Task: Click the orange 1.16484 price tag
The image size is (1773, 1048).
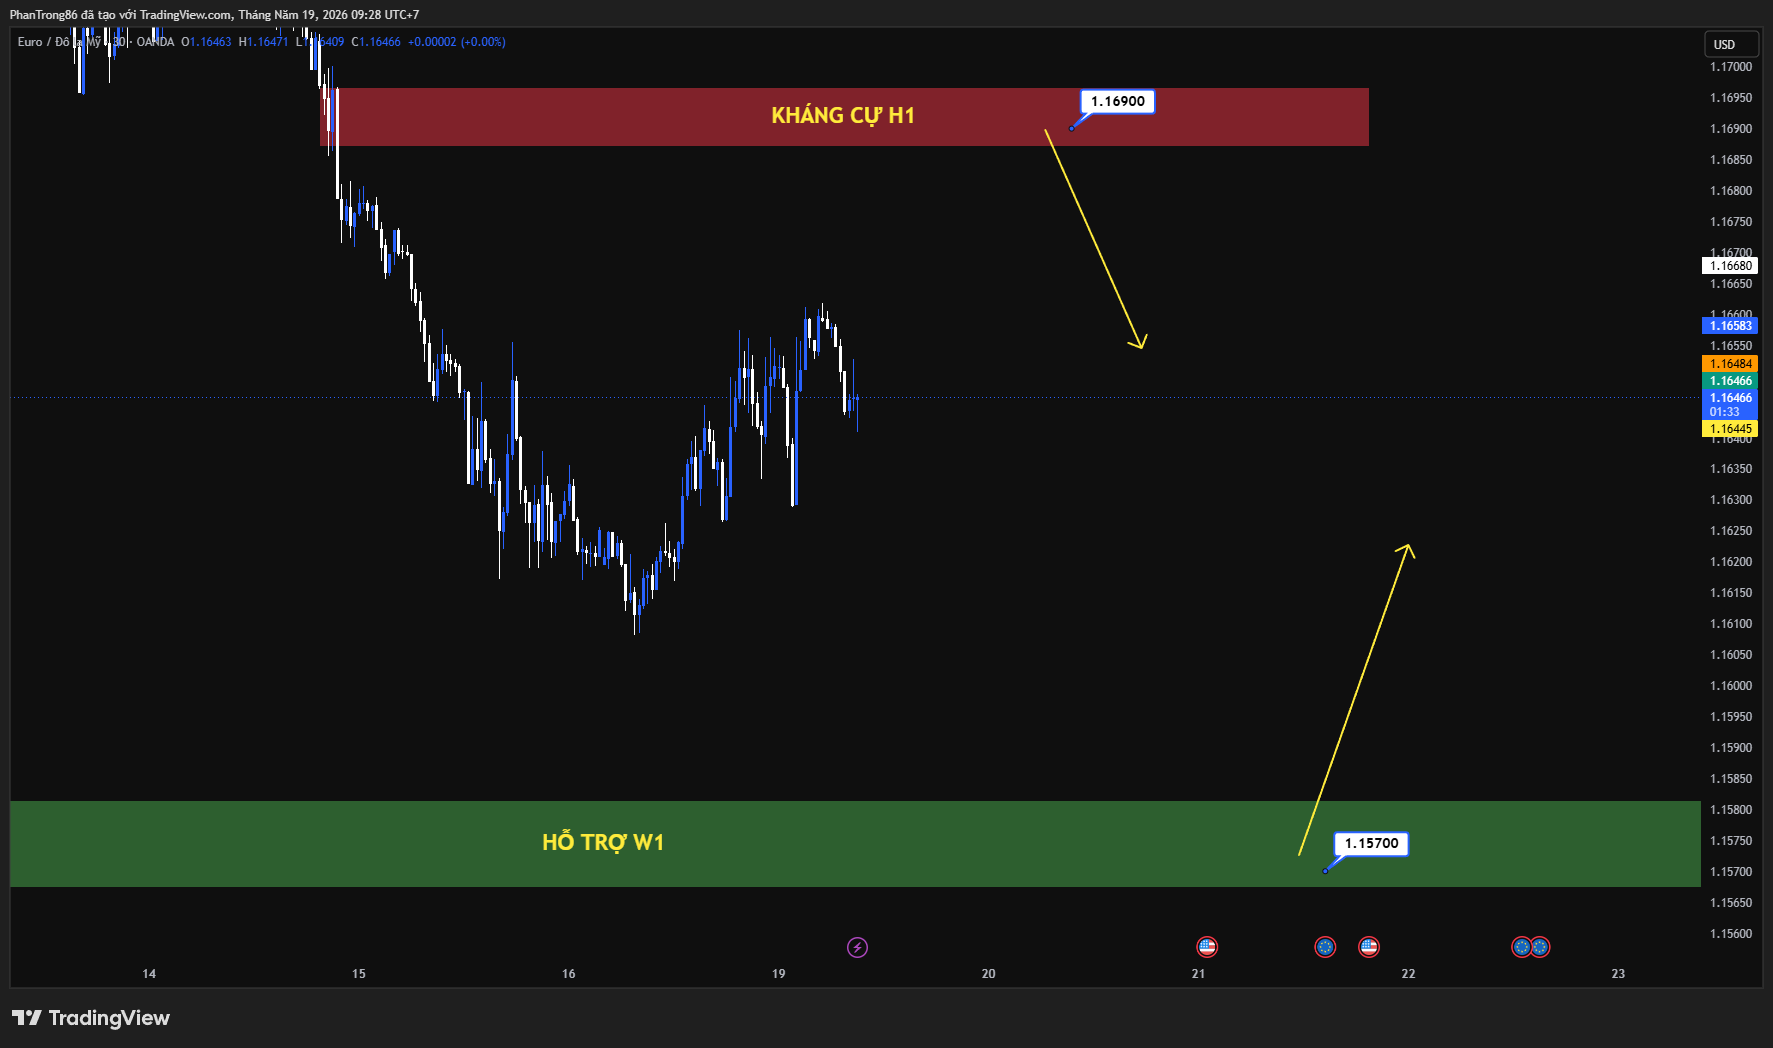Action: (1730, 364)
